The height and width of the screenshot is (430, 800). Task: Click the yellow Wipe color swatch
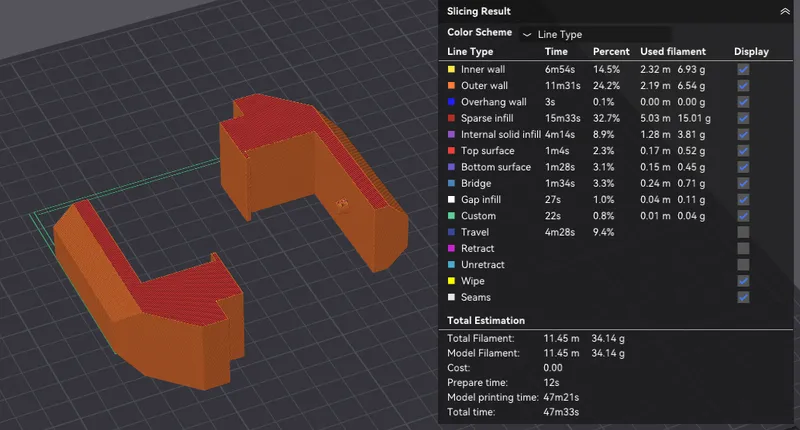pos(451,281)
